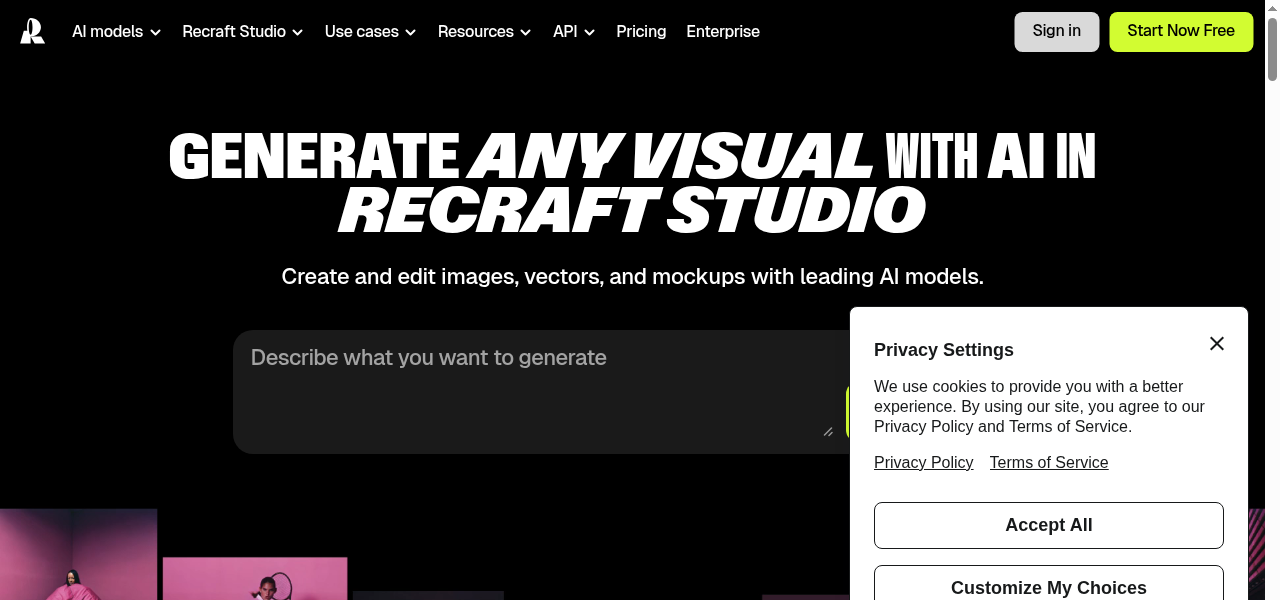Click the Sign in button
Screen dimensions: 1280x600
click(1056, 31)
